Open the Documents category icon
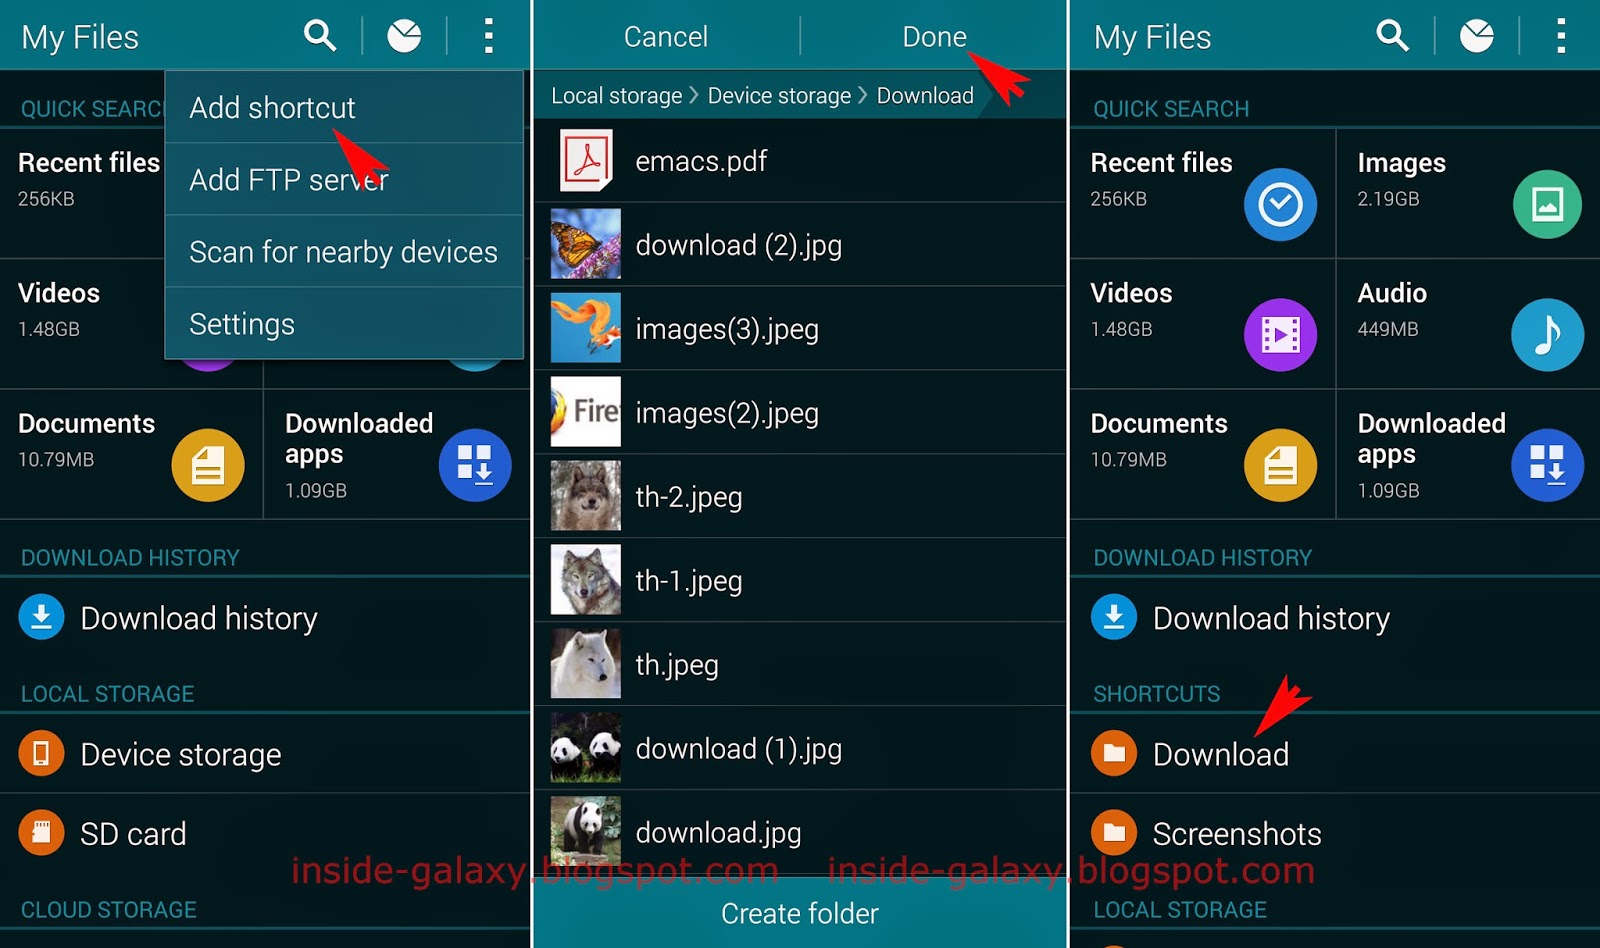1600x948 pixels. pos(1281,464)
